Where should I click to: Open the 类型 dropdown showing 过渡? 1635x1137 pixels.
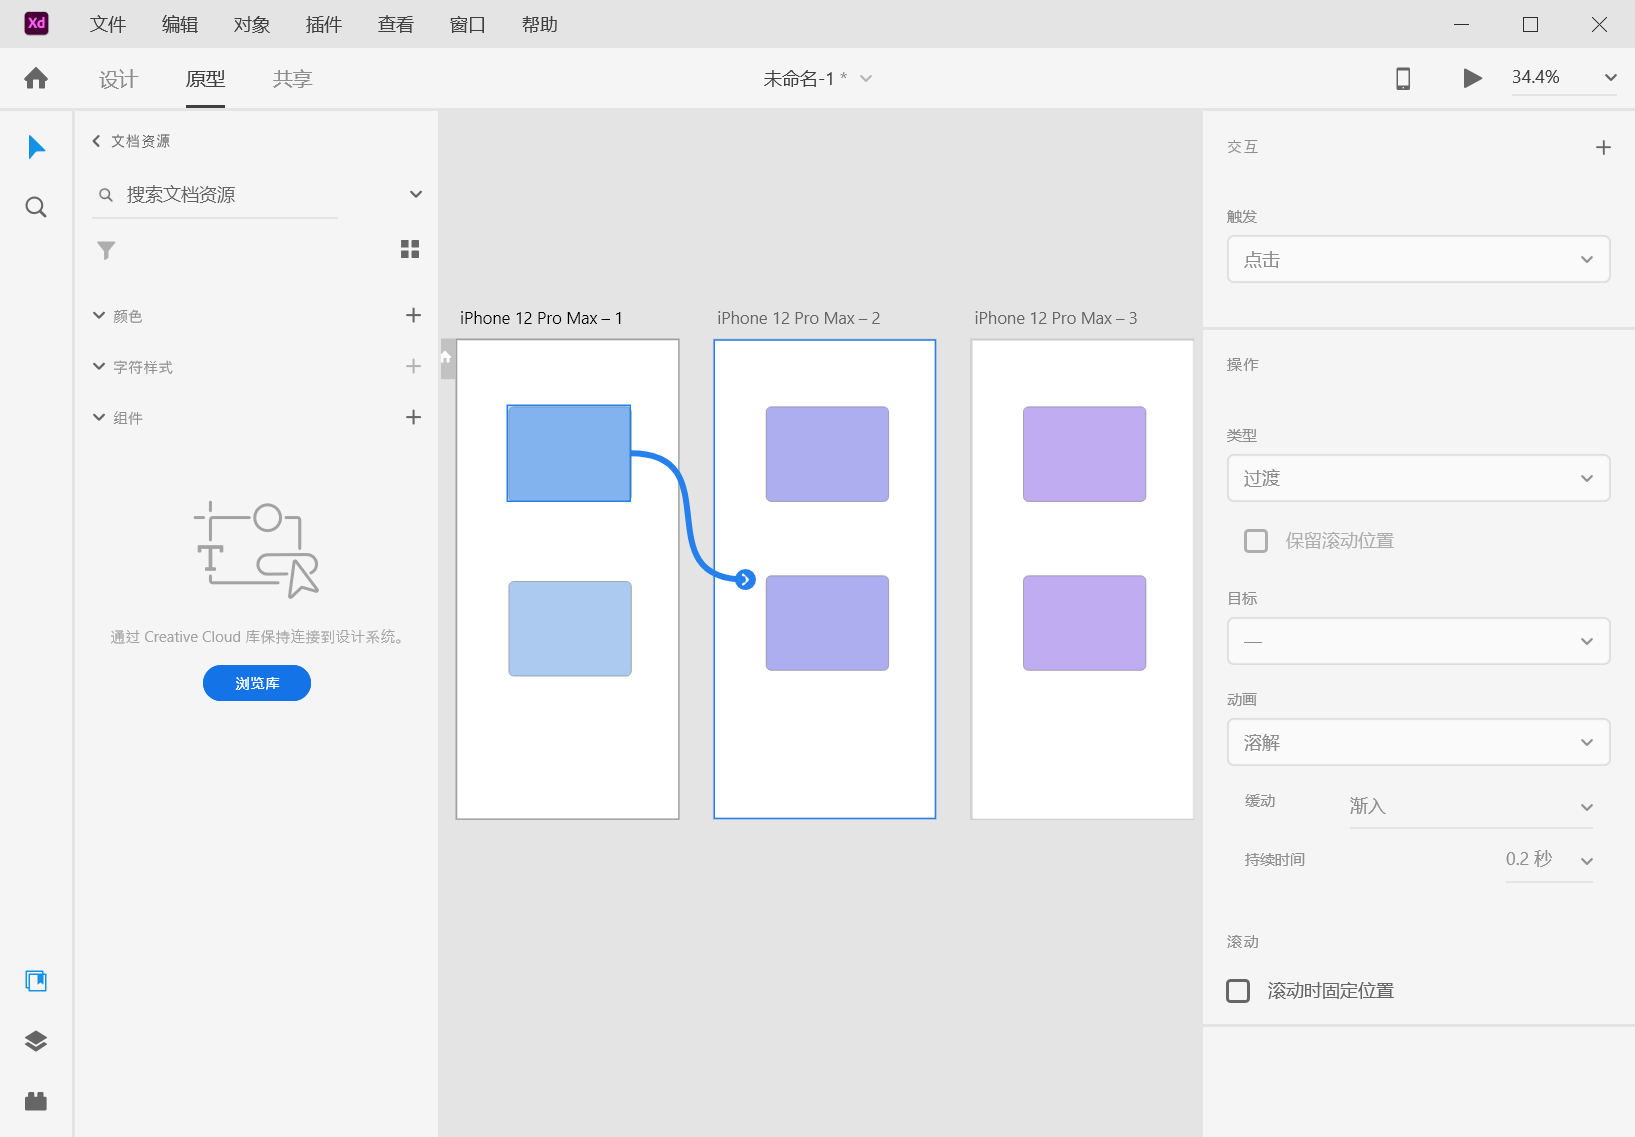tap(1418, 478)
